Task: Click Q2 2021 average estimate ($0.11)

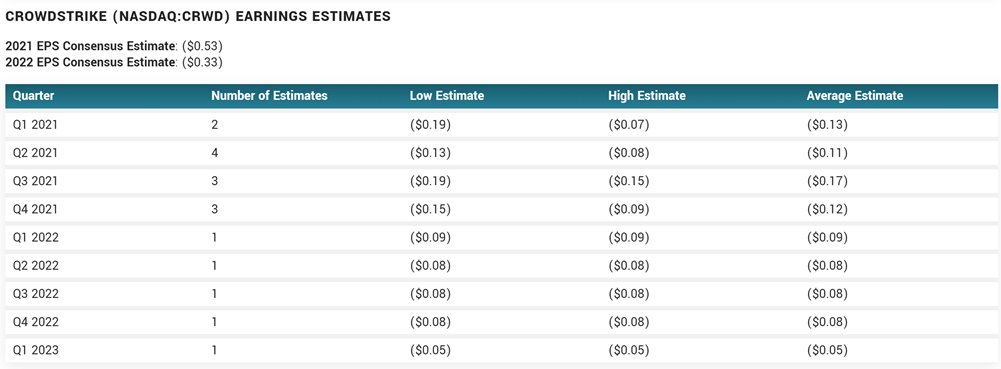Action: (827, 153)
